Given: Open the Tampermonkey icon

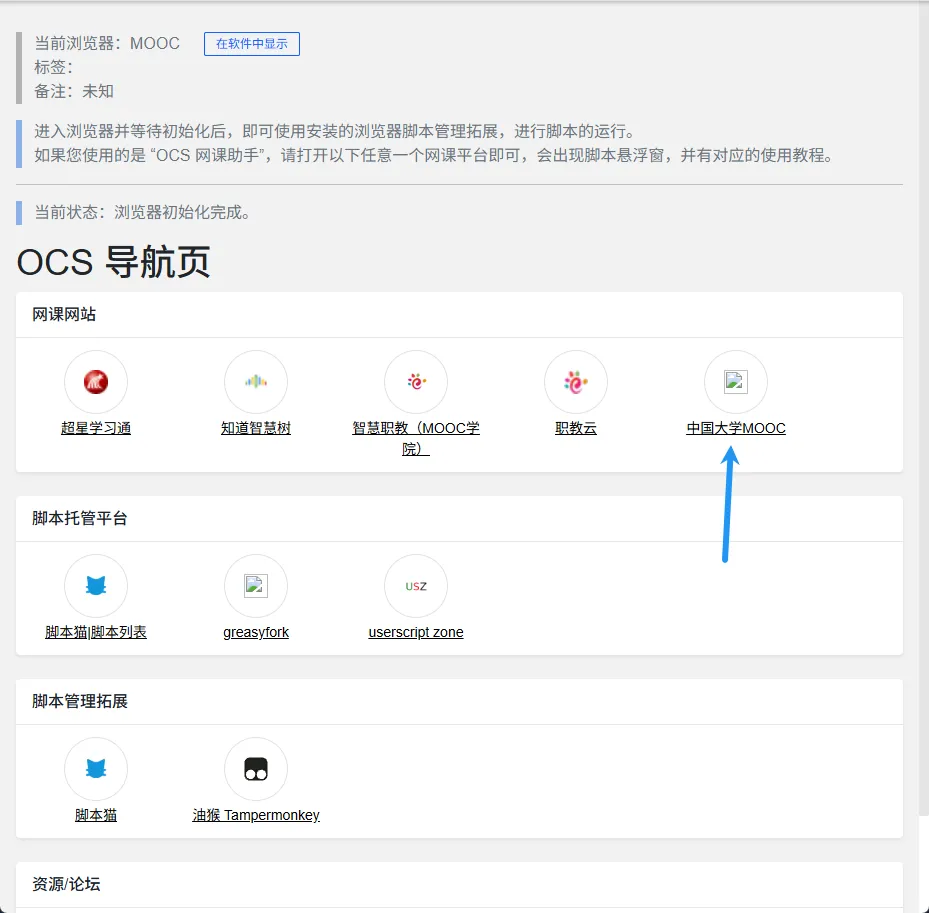Looking at the screenshot, I should 256,769.
